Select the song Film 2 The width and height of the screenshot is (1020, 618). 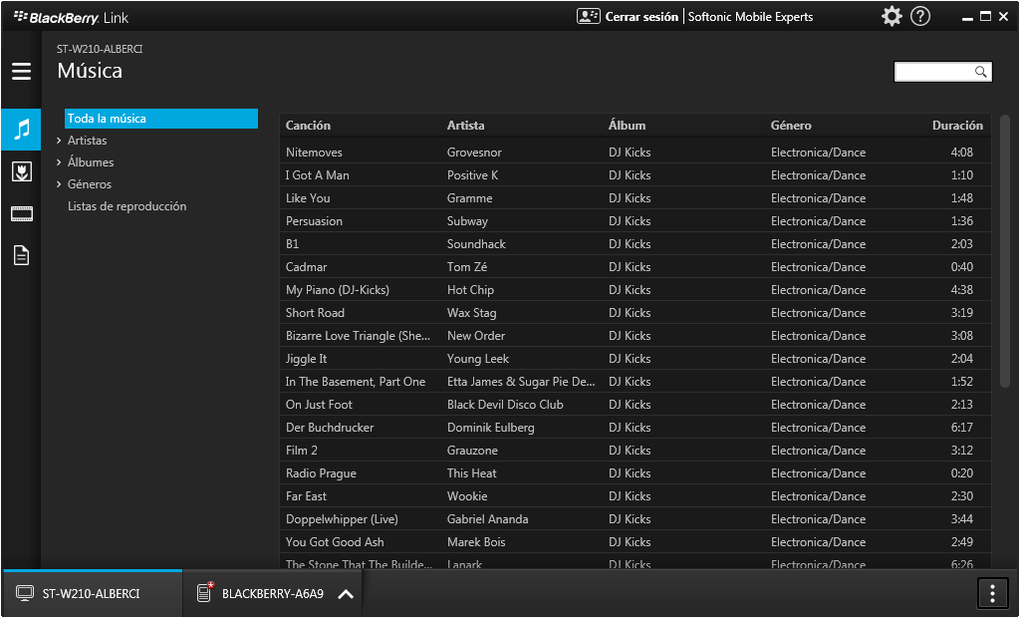tap(302, 450)
